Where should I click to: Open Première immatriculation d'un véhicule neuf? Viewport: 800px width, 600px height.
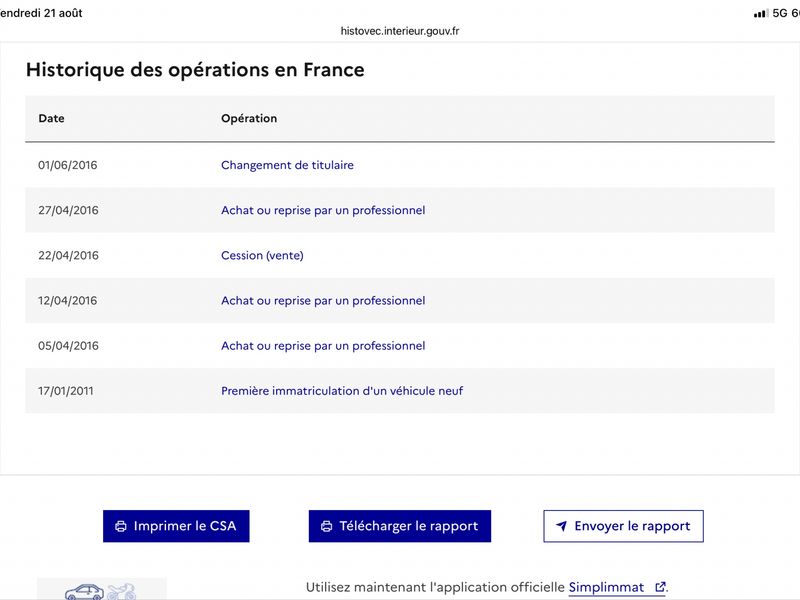(x=342, y=391)
